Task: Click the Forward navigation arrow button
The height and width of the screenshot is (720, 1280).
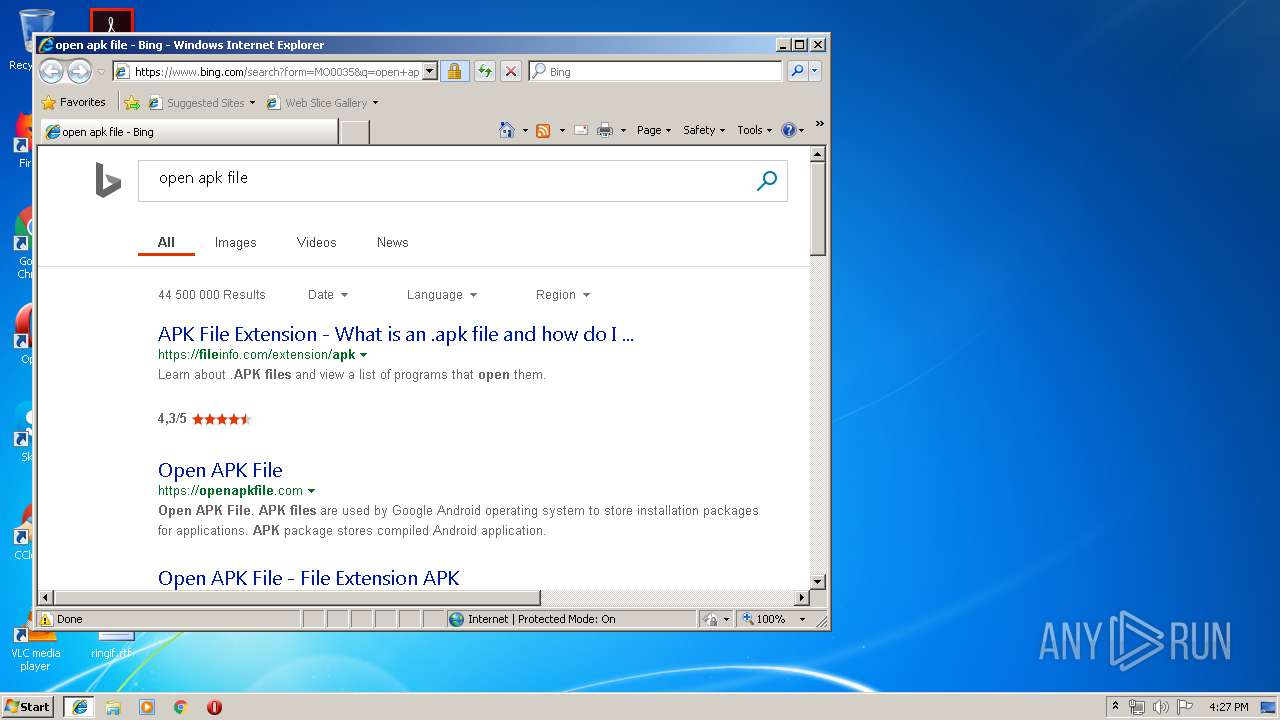Action: [79, 71]
